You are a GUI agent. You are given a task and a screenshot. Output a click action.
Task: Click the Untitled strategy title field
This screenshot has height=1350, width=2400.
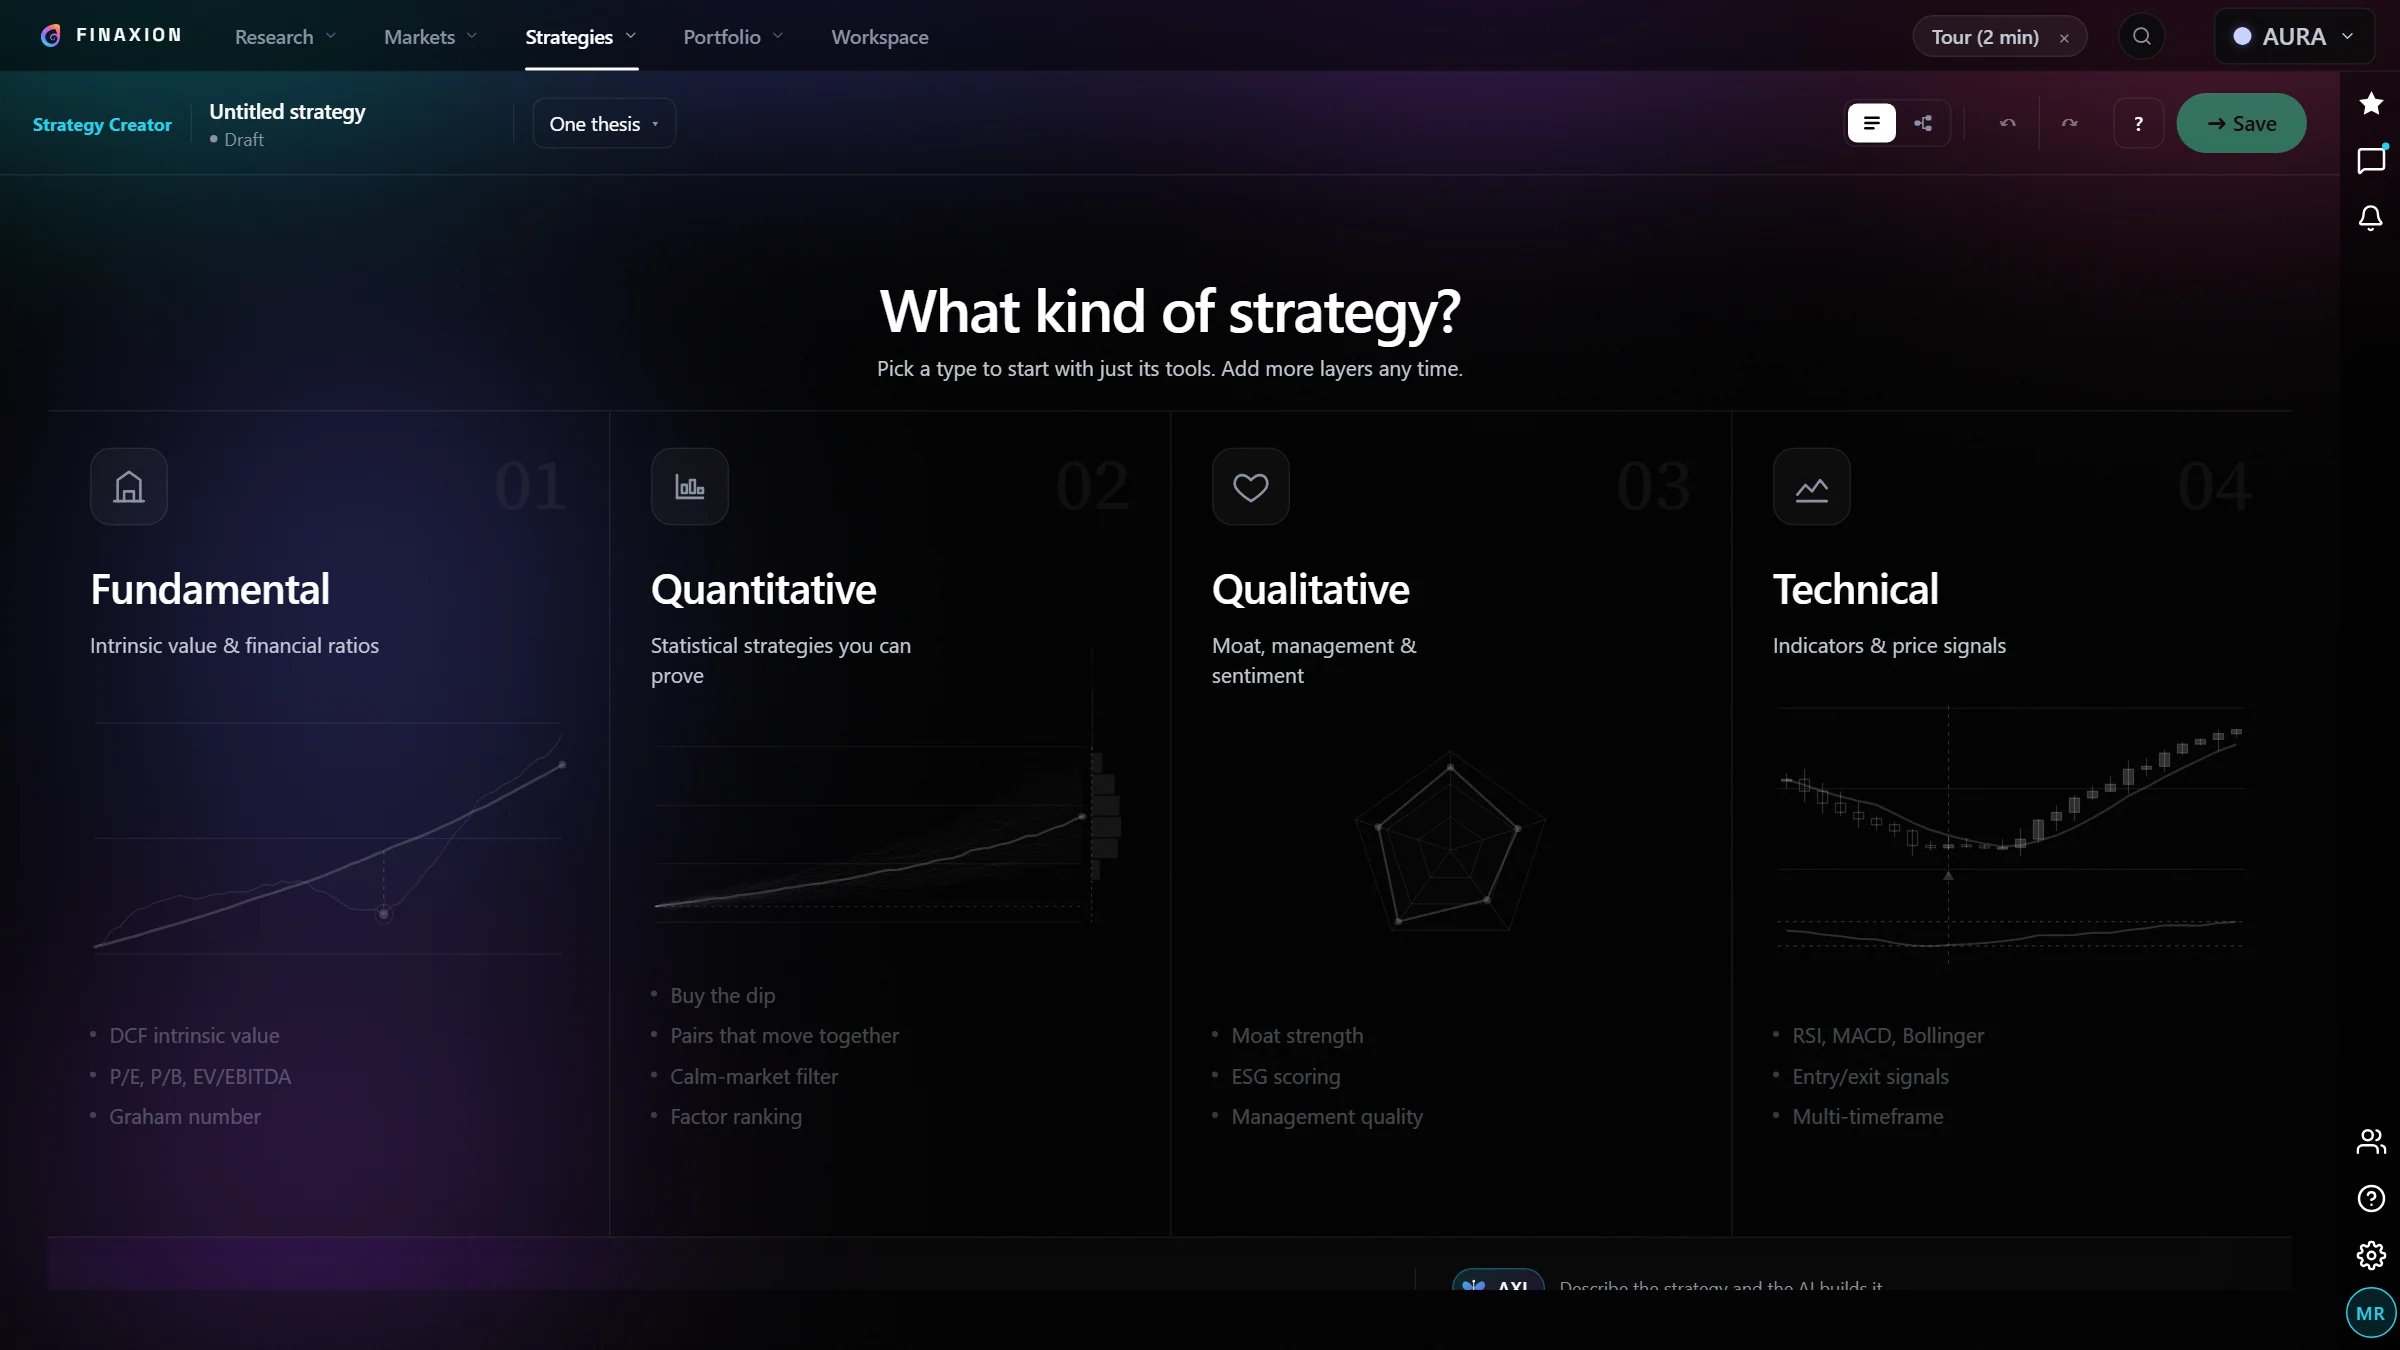pos(287,112)
